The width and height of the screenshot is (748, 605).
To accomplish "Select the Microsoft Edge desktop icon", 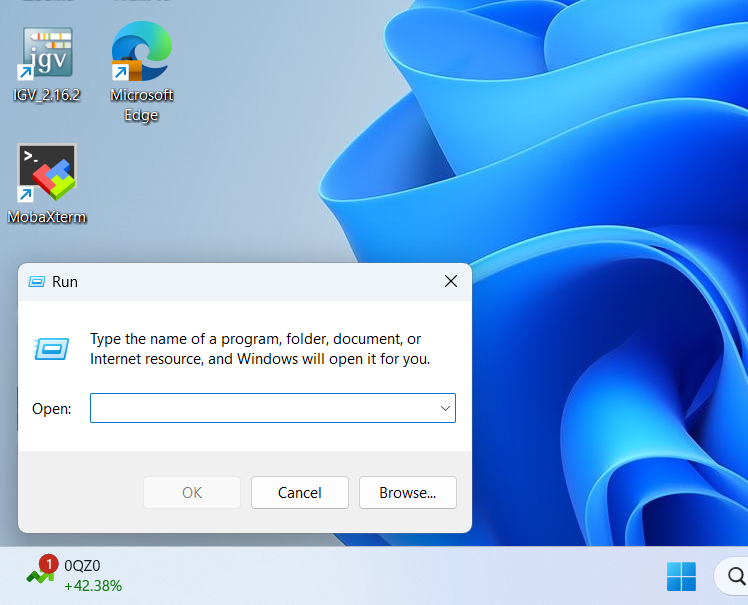I will coord(141,55).
